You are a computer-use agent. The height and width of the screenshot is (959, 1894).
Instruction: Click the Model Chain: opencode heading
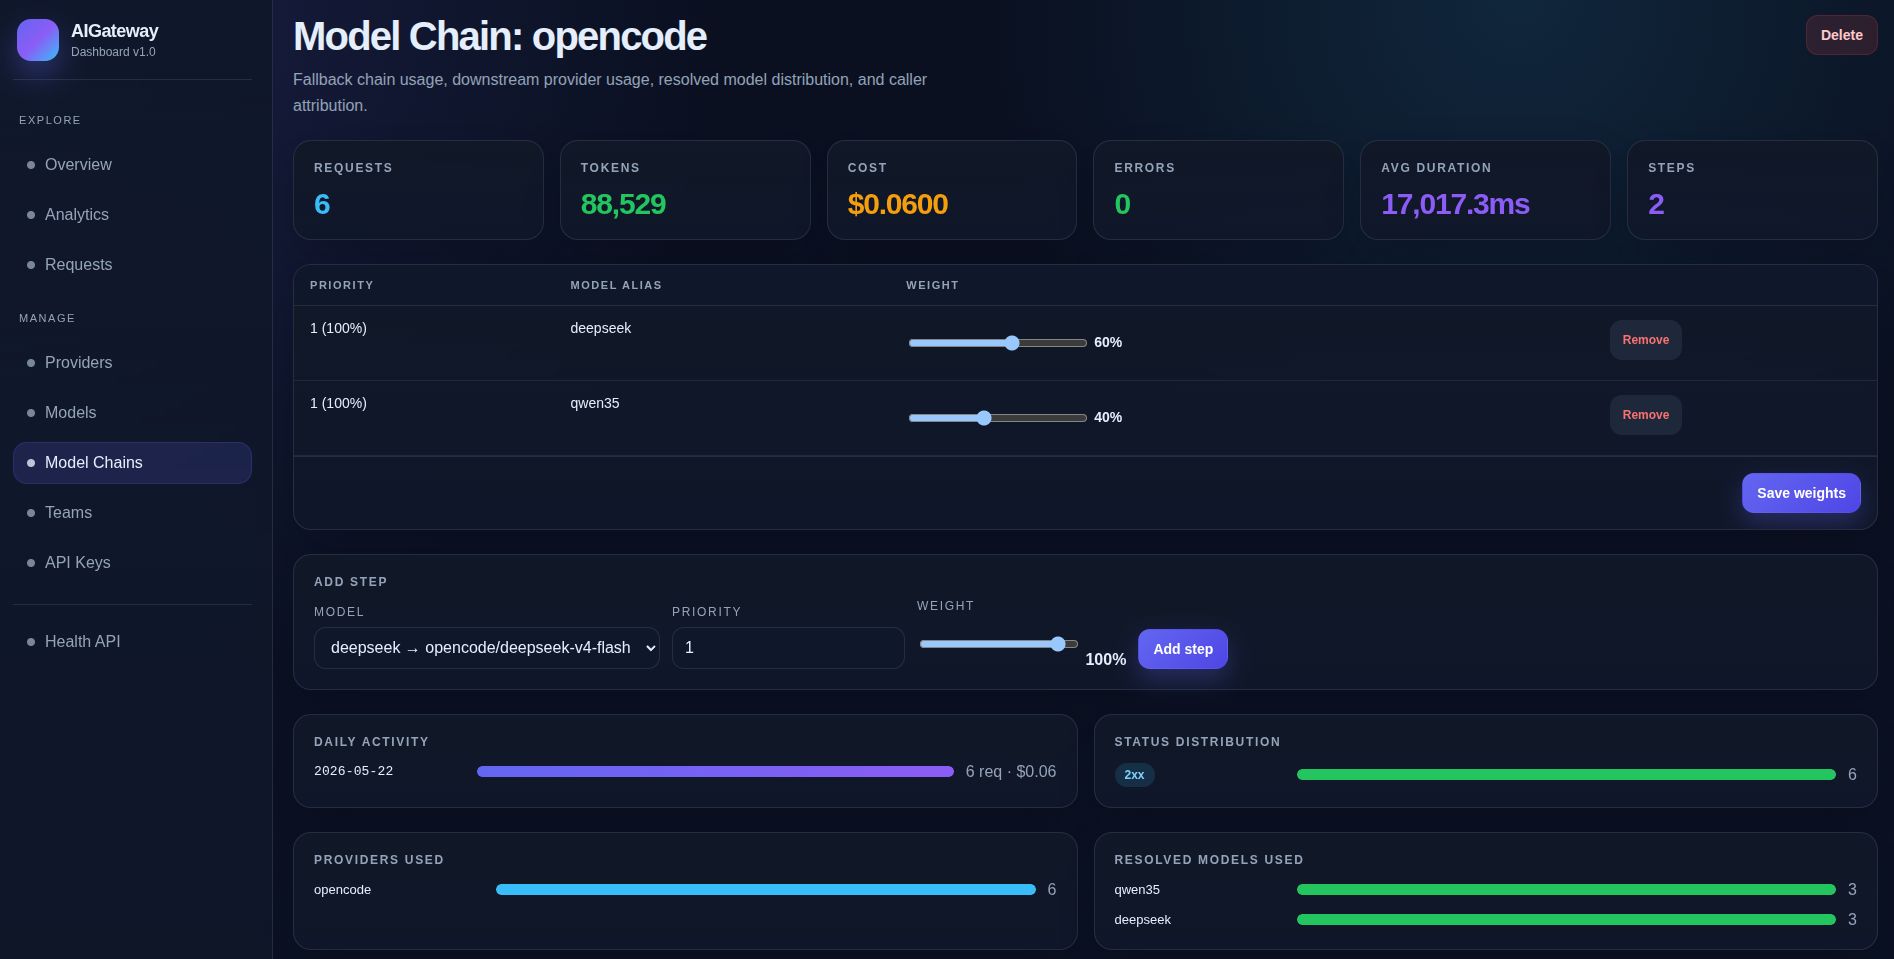(500, 37)
